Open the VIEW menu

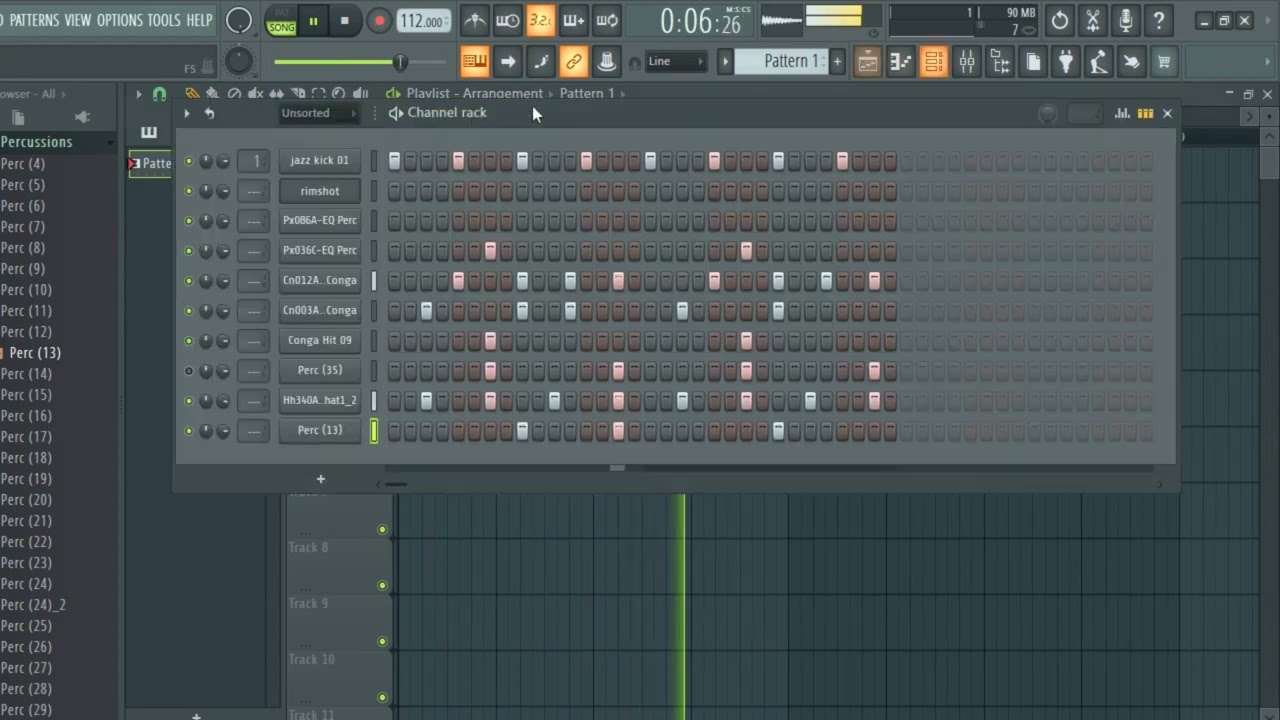point(78,20)
